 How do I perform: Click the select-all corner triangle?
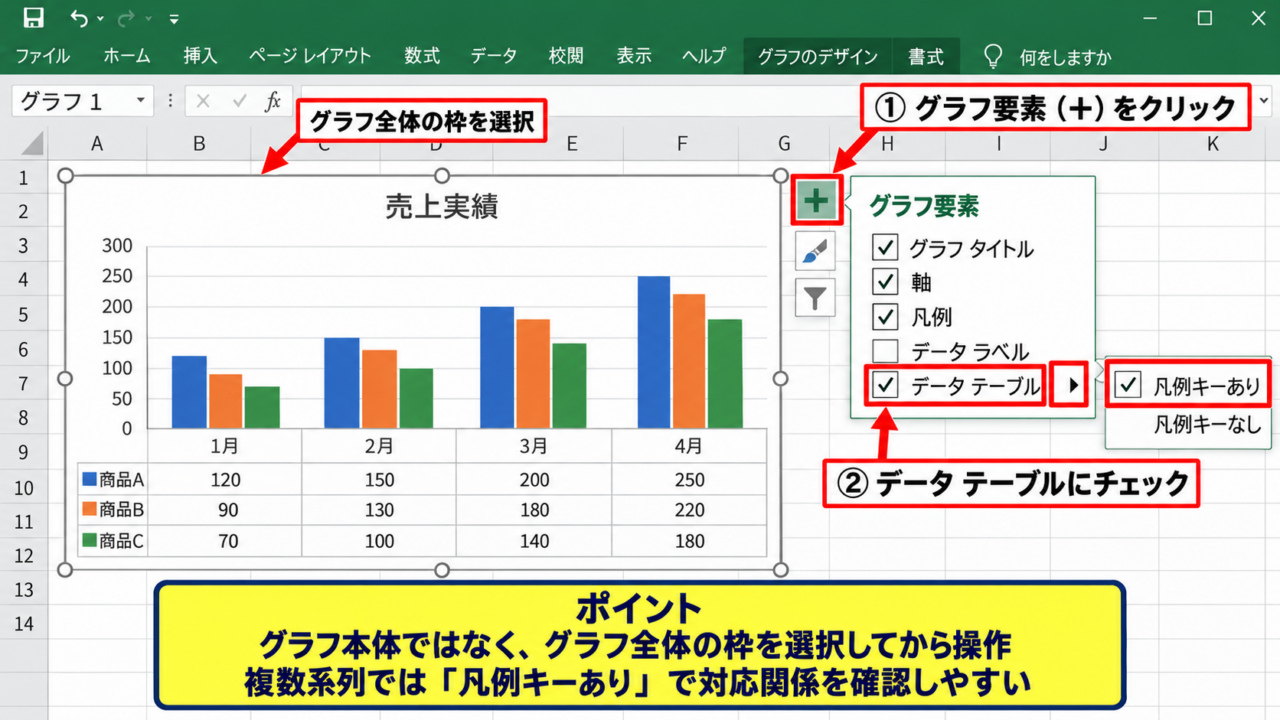point(32,145)
